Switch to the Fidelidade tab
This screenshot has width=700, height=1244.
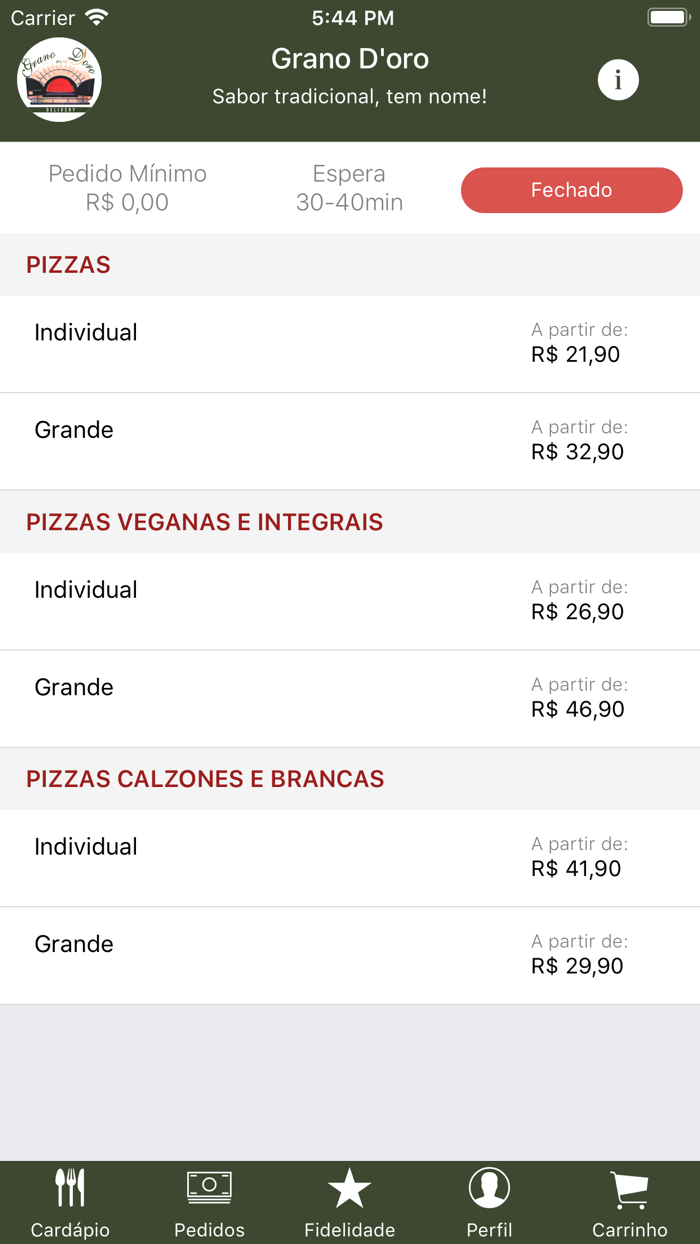point(349,1202)
